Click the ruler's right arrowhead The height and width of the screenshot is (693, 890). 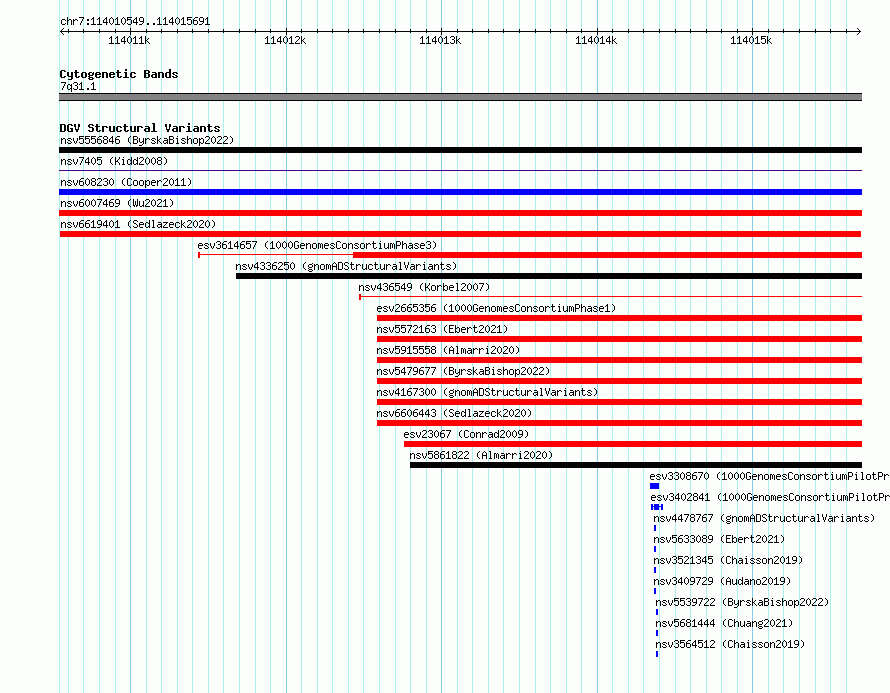858,32
